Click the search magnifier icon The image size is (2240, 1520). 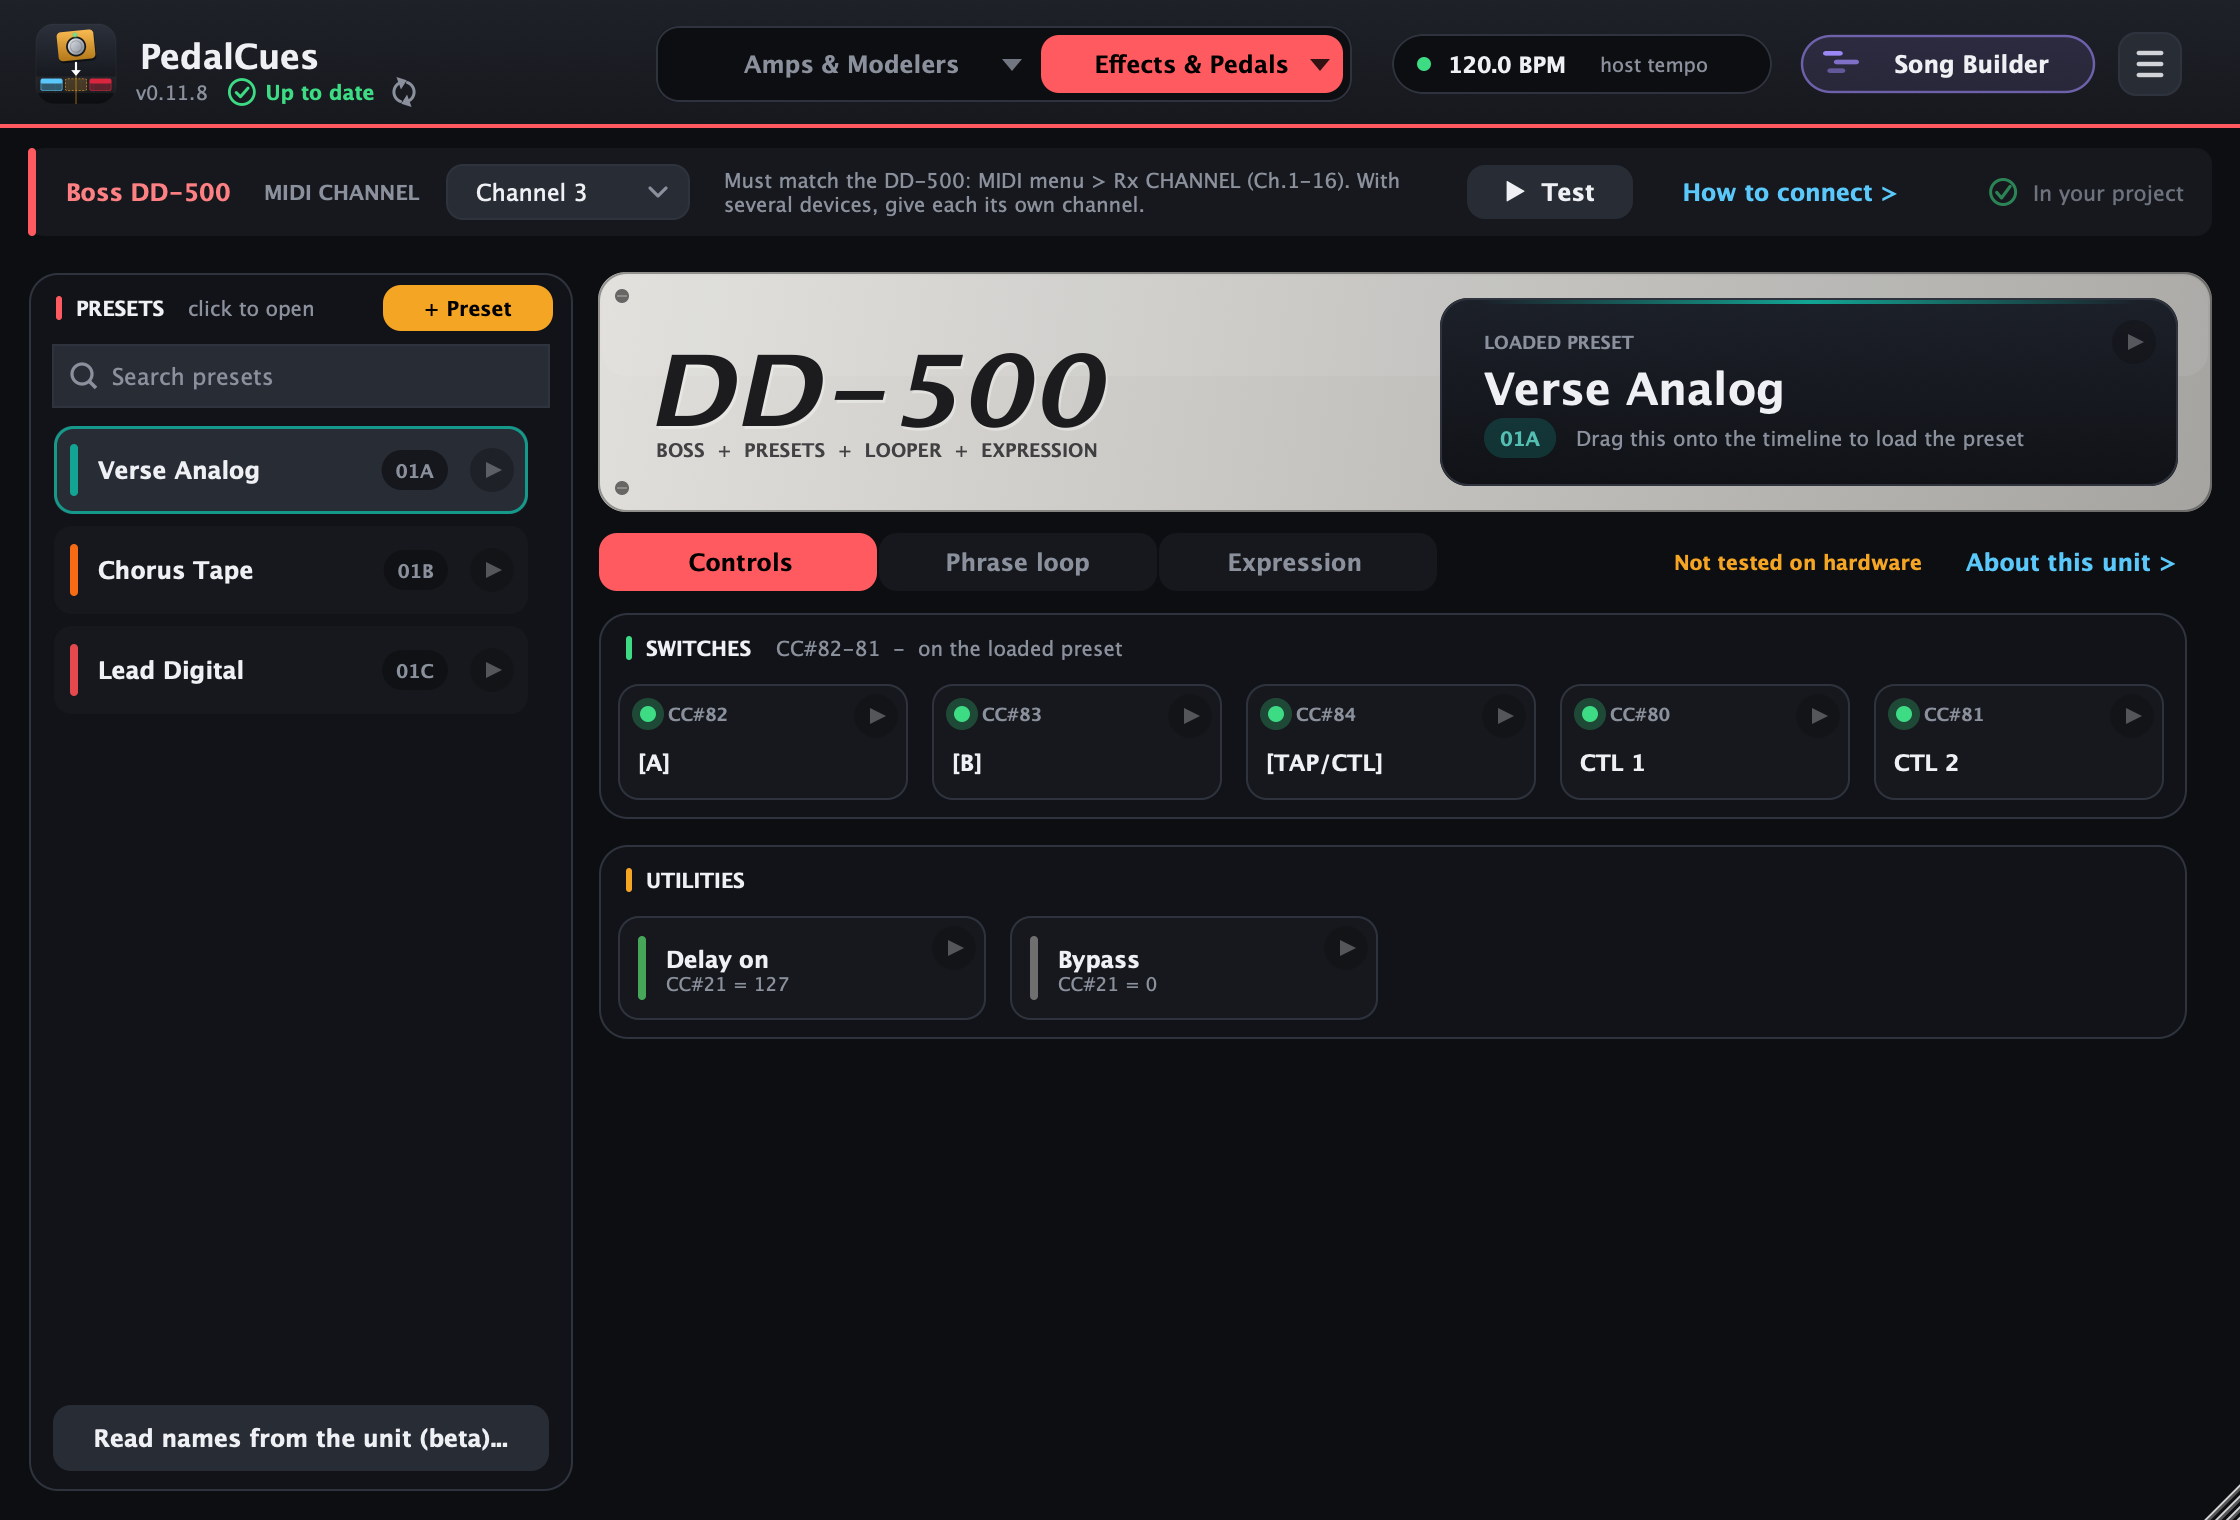click(84, 376)
